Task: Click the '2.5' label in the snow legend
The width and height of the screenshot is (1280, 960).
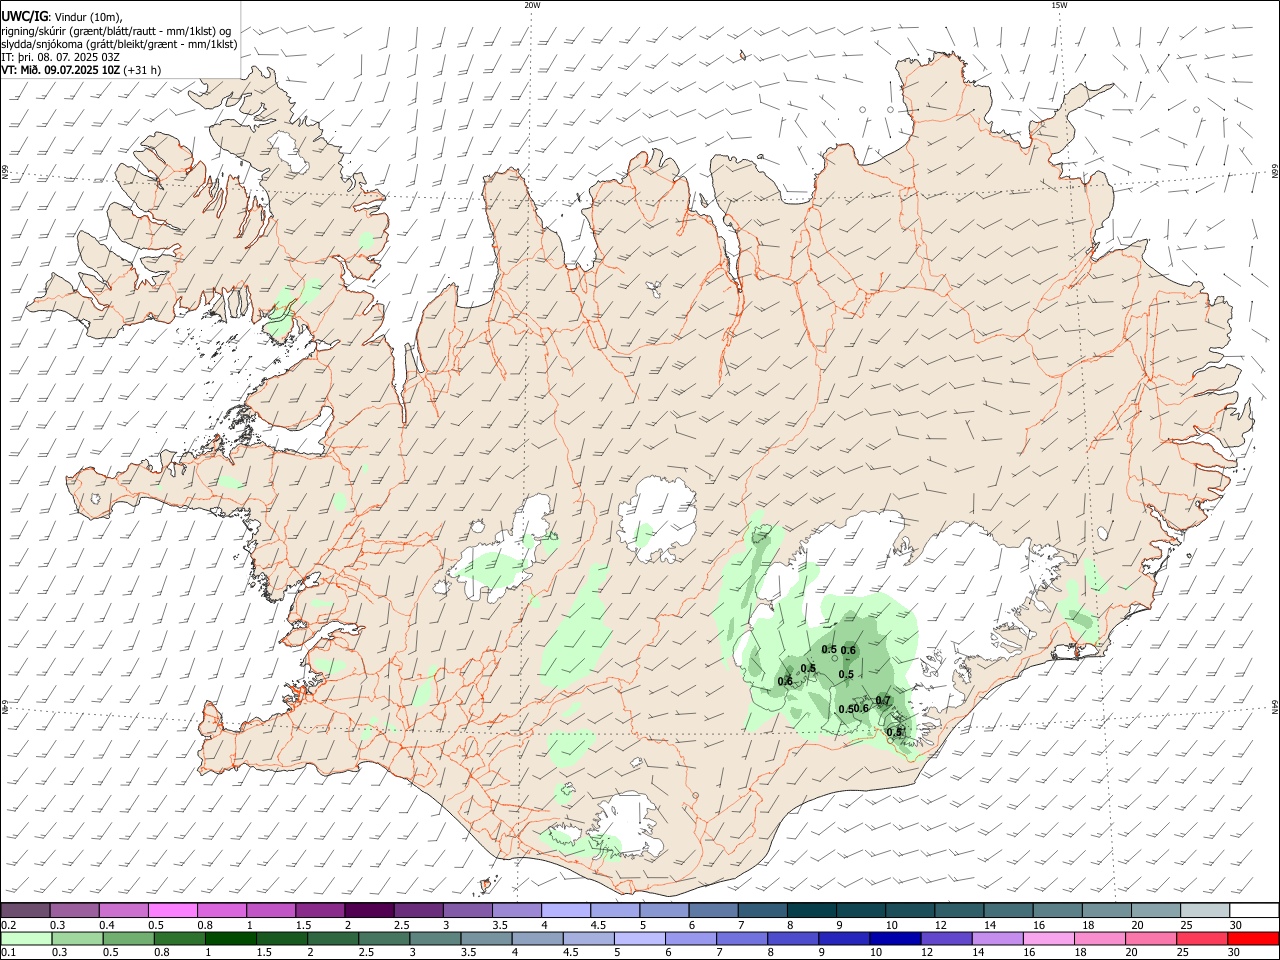Action: 401,925
